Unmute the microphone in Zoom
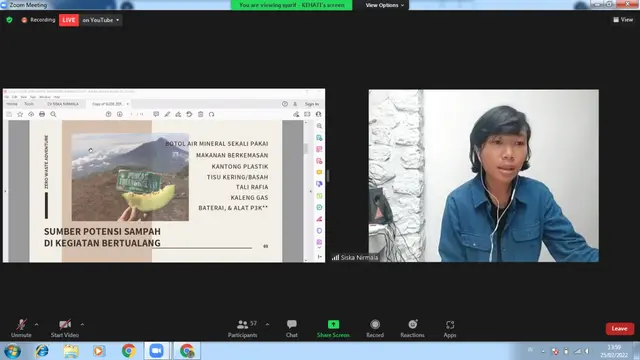 click(x=21, y=328)
